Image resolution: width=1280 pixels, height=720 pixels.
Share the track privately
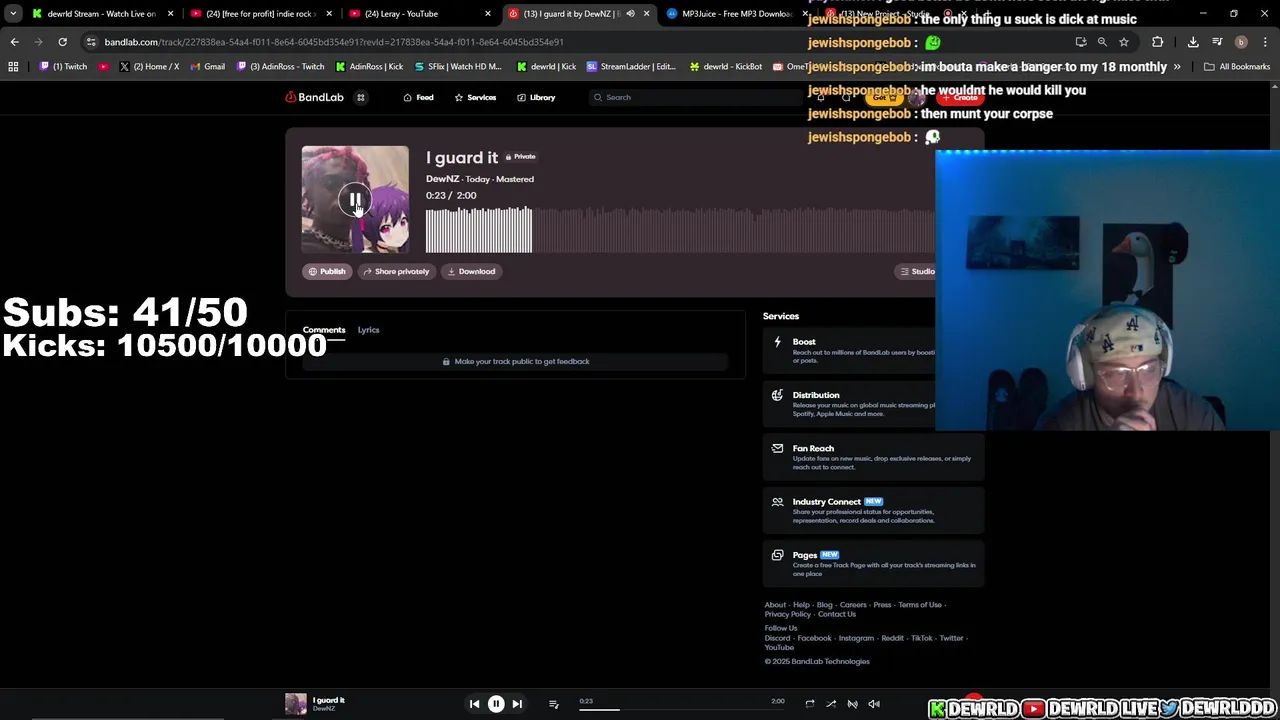(396, 271)
